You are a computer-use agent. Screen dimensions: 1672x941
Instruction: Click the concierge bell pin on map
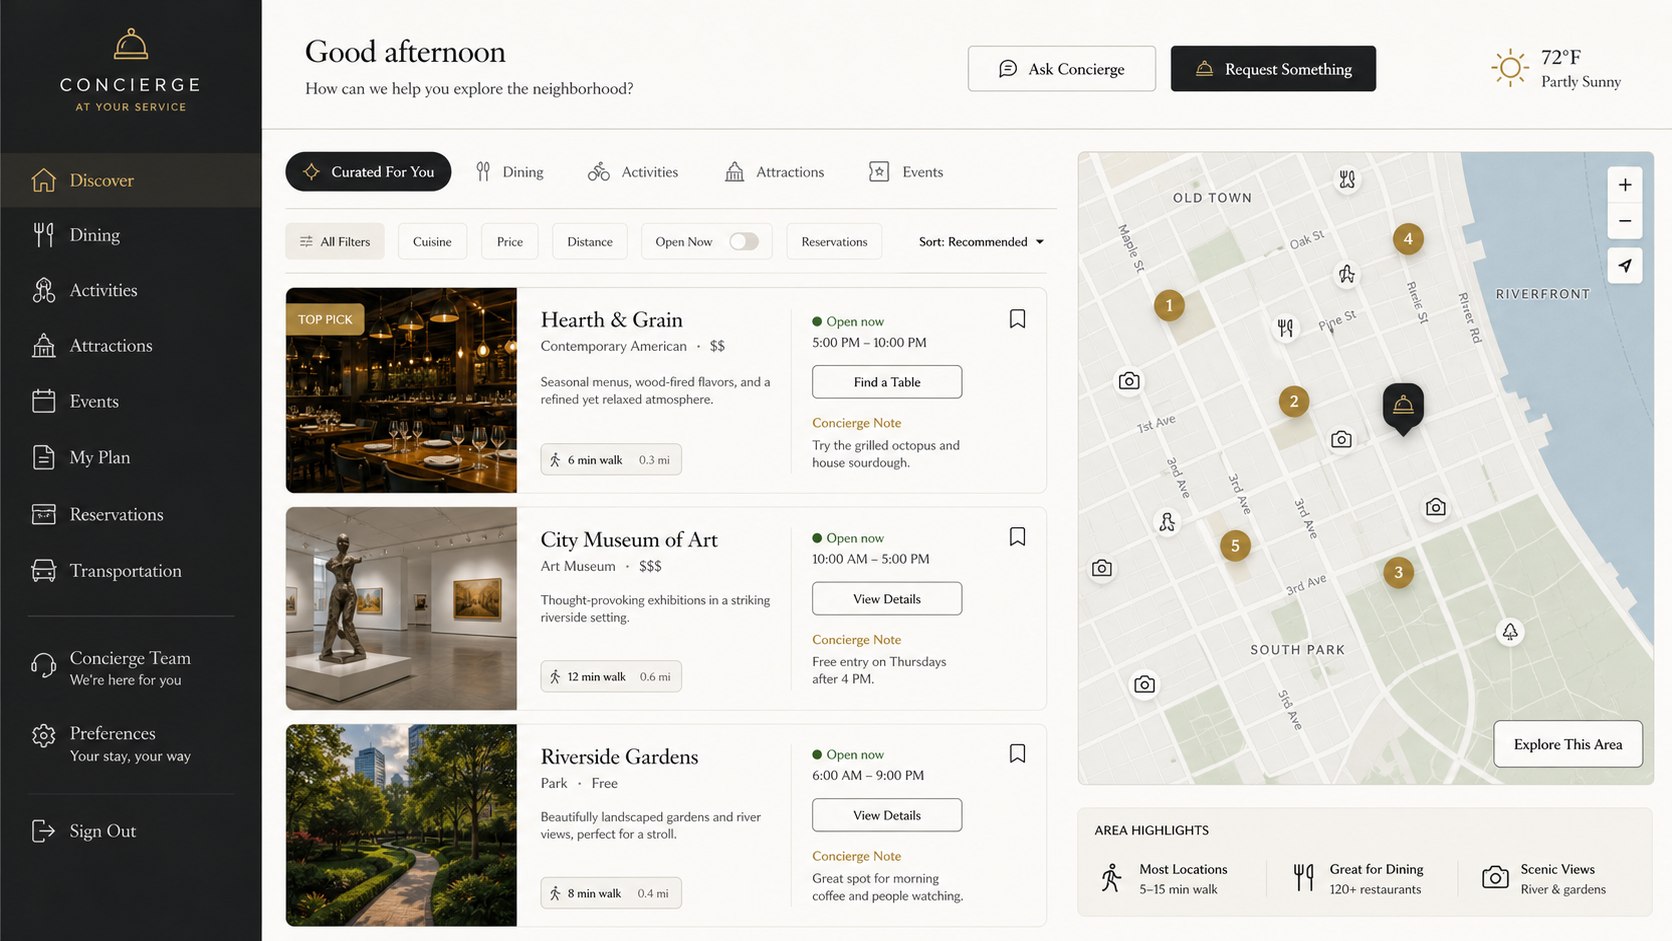[x=1403, y=407]
